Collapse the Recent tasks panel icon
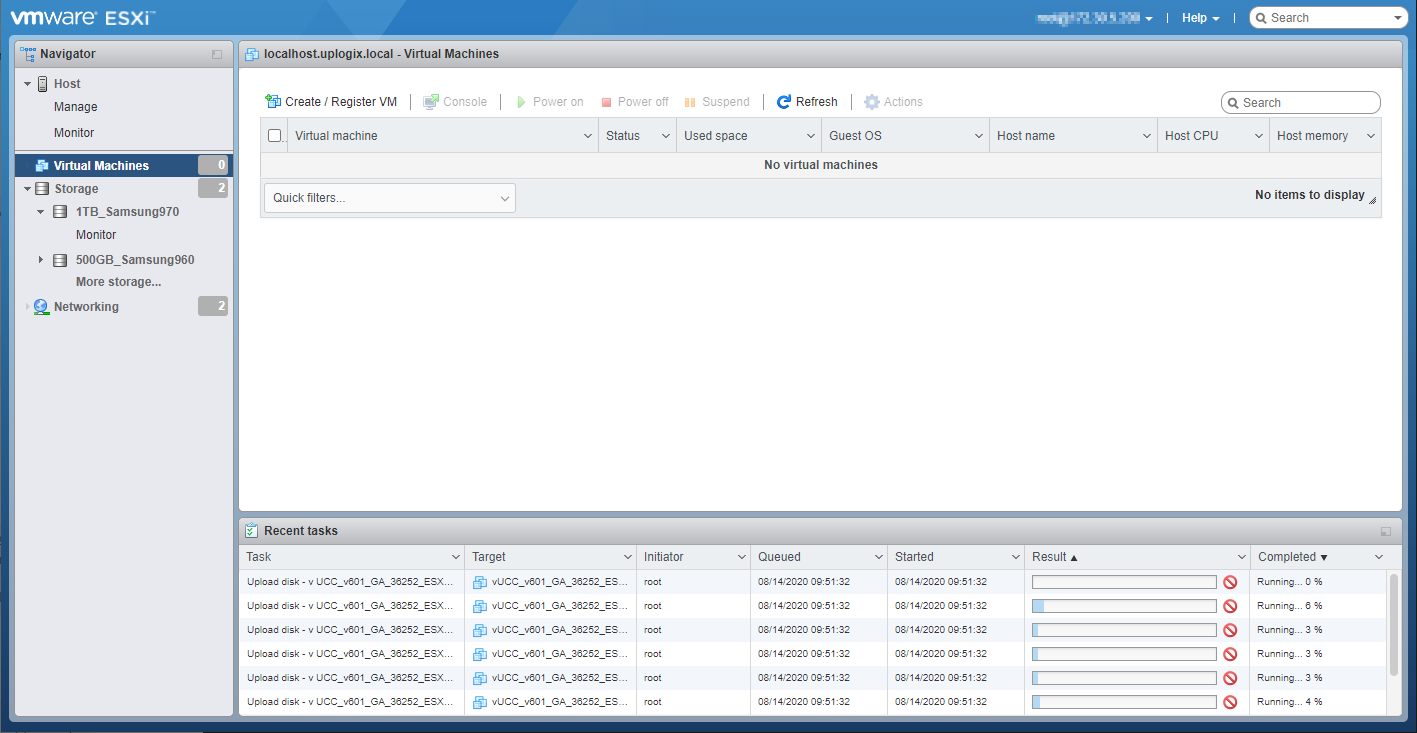This screenshot has height=733, width=1417. 1385,532
